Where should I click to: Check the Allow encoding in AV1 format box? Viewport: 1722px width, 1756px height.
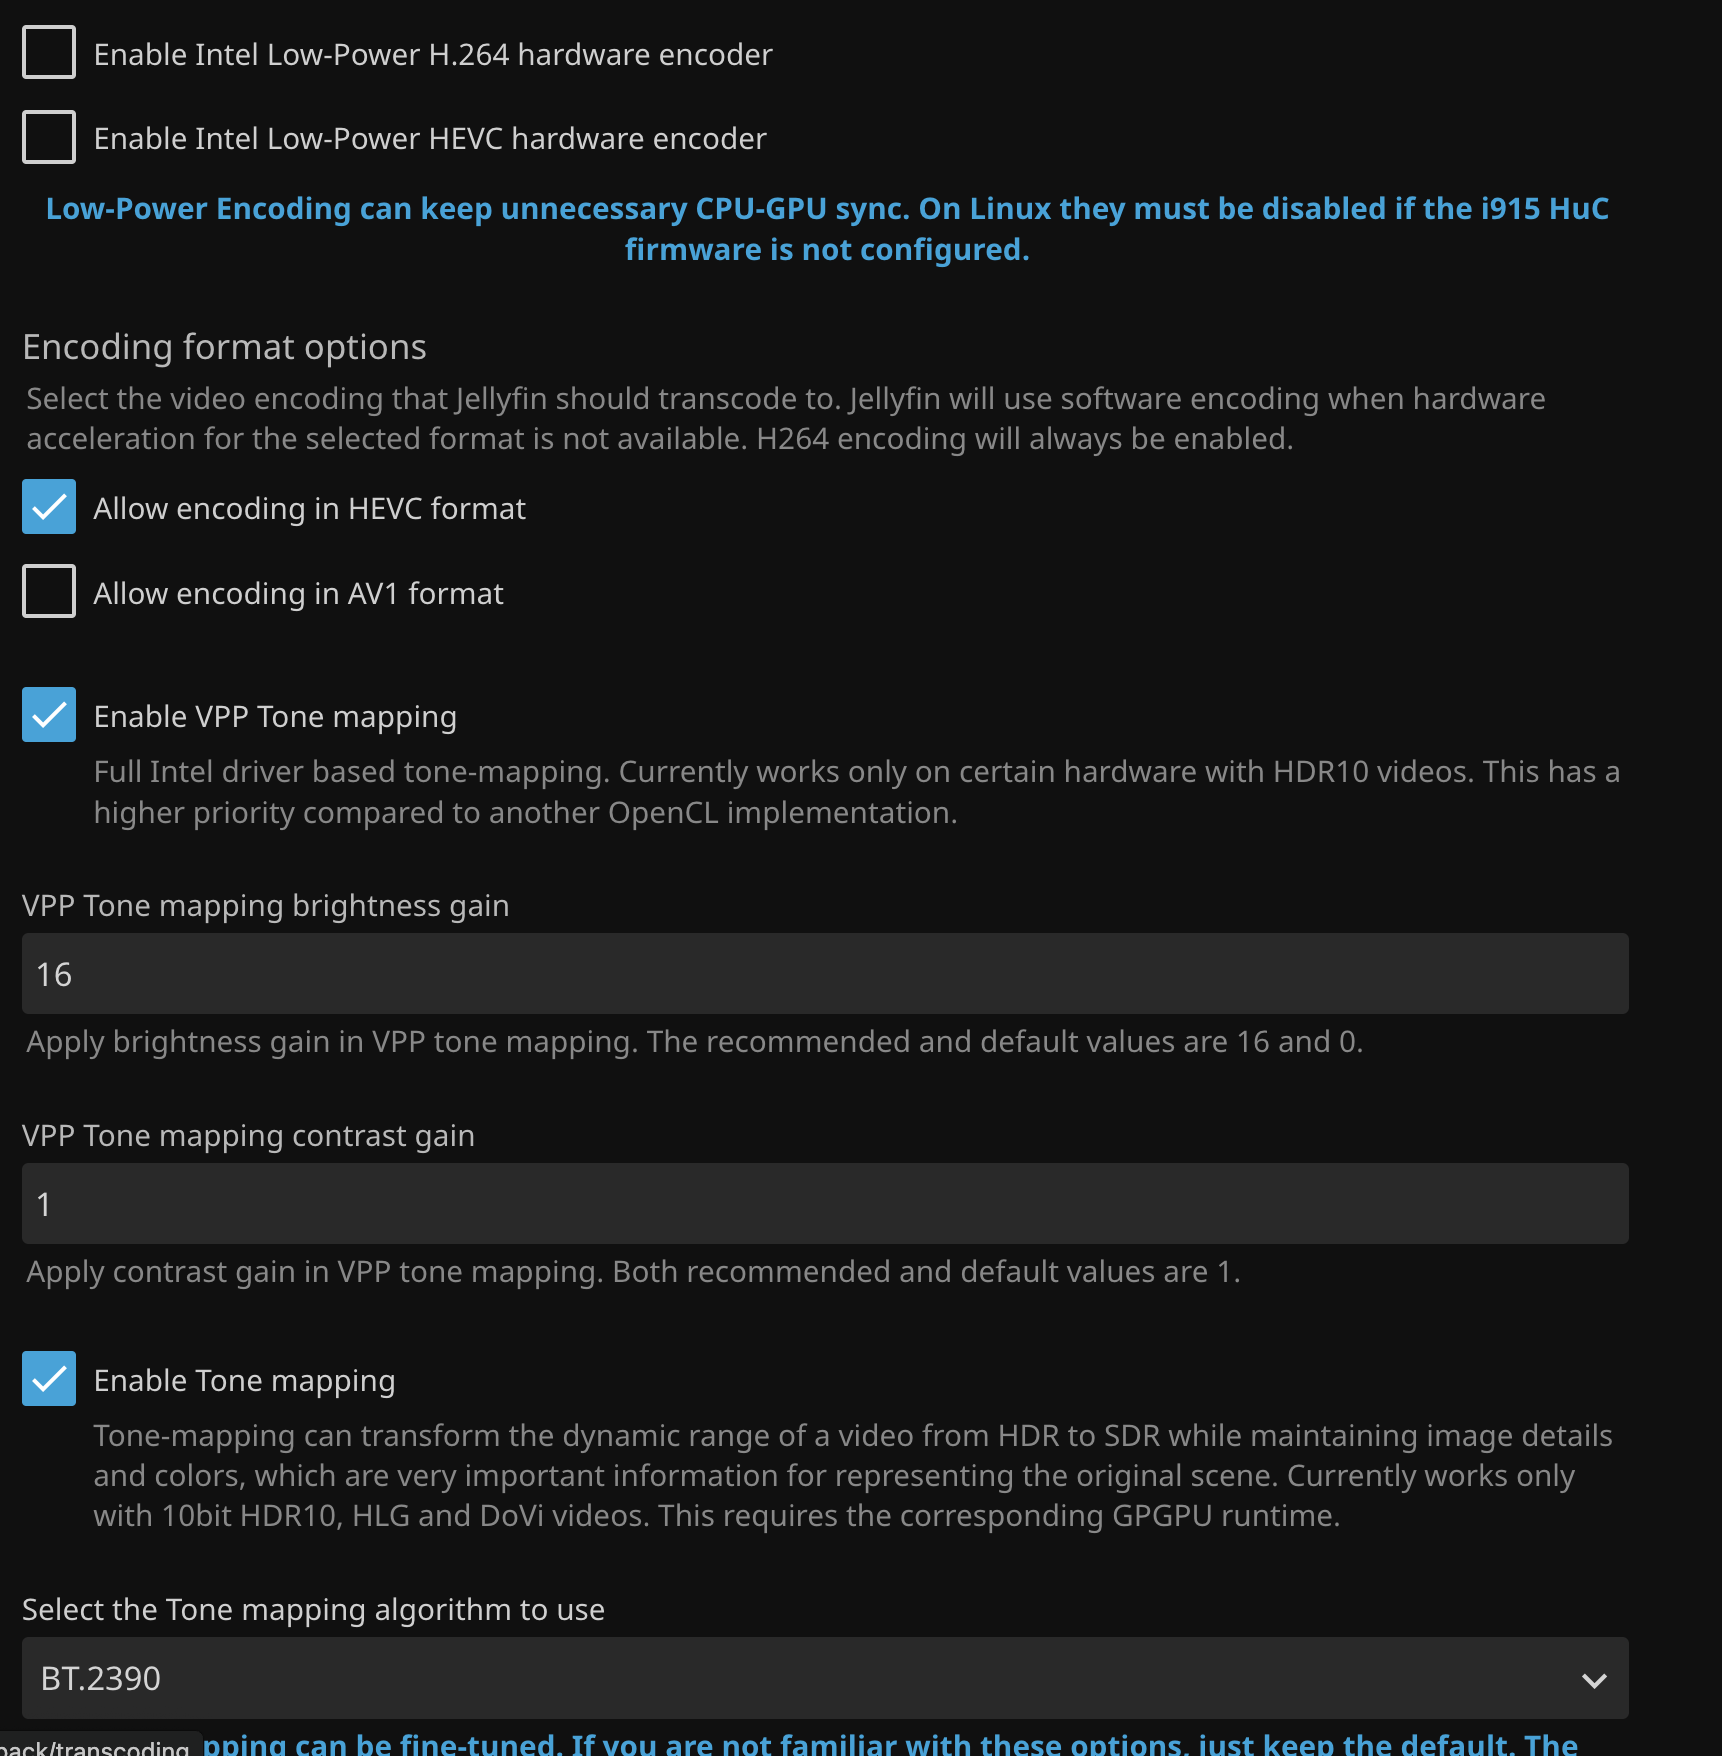point(49,591)
